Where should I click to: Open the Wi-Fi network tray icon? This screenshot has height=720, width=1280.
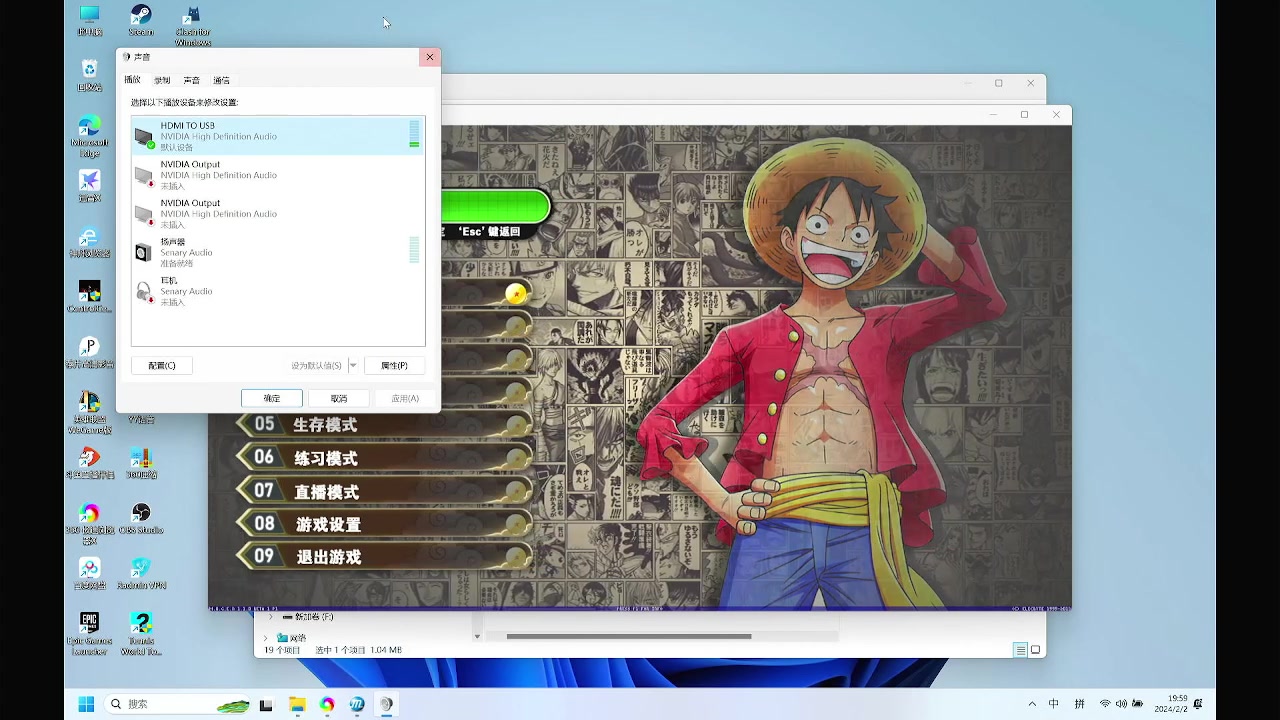click(1105, 704)
